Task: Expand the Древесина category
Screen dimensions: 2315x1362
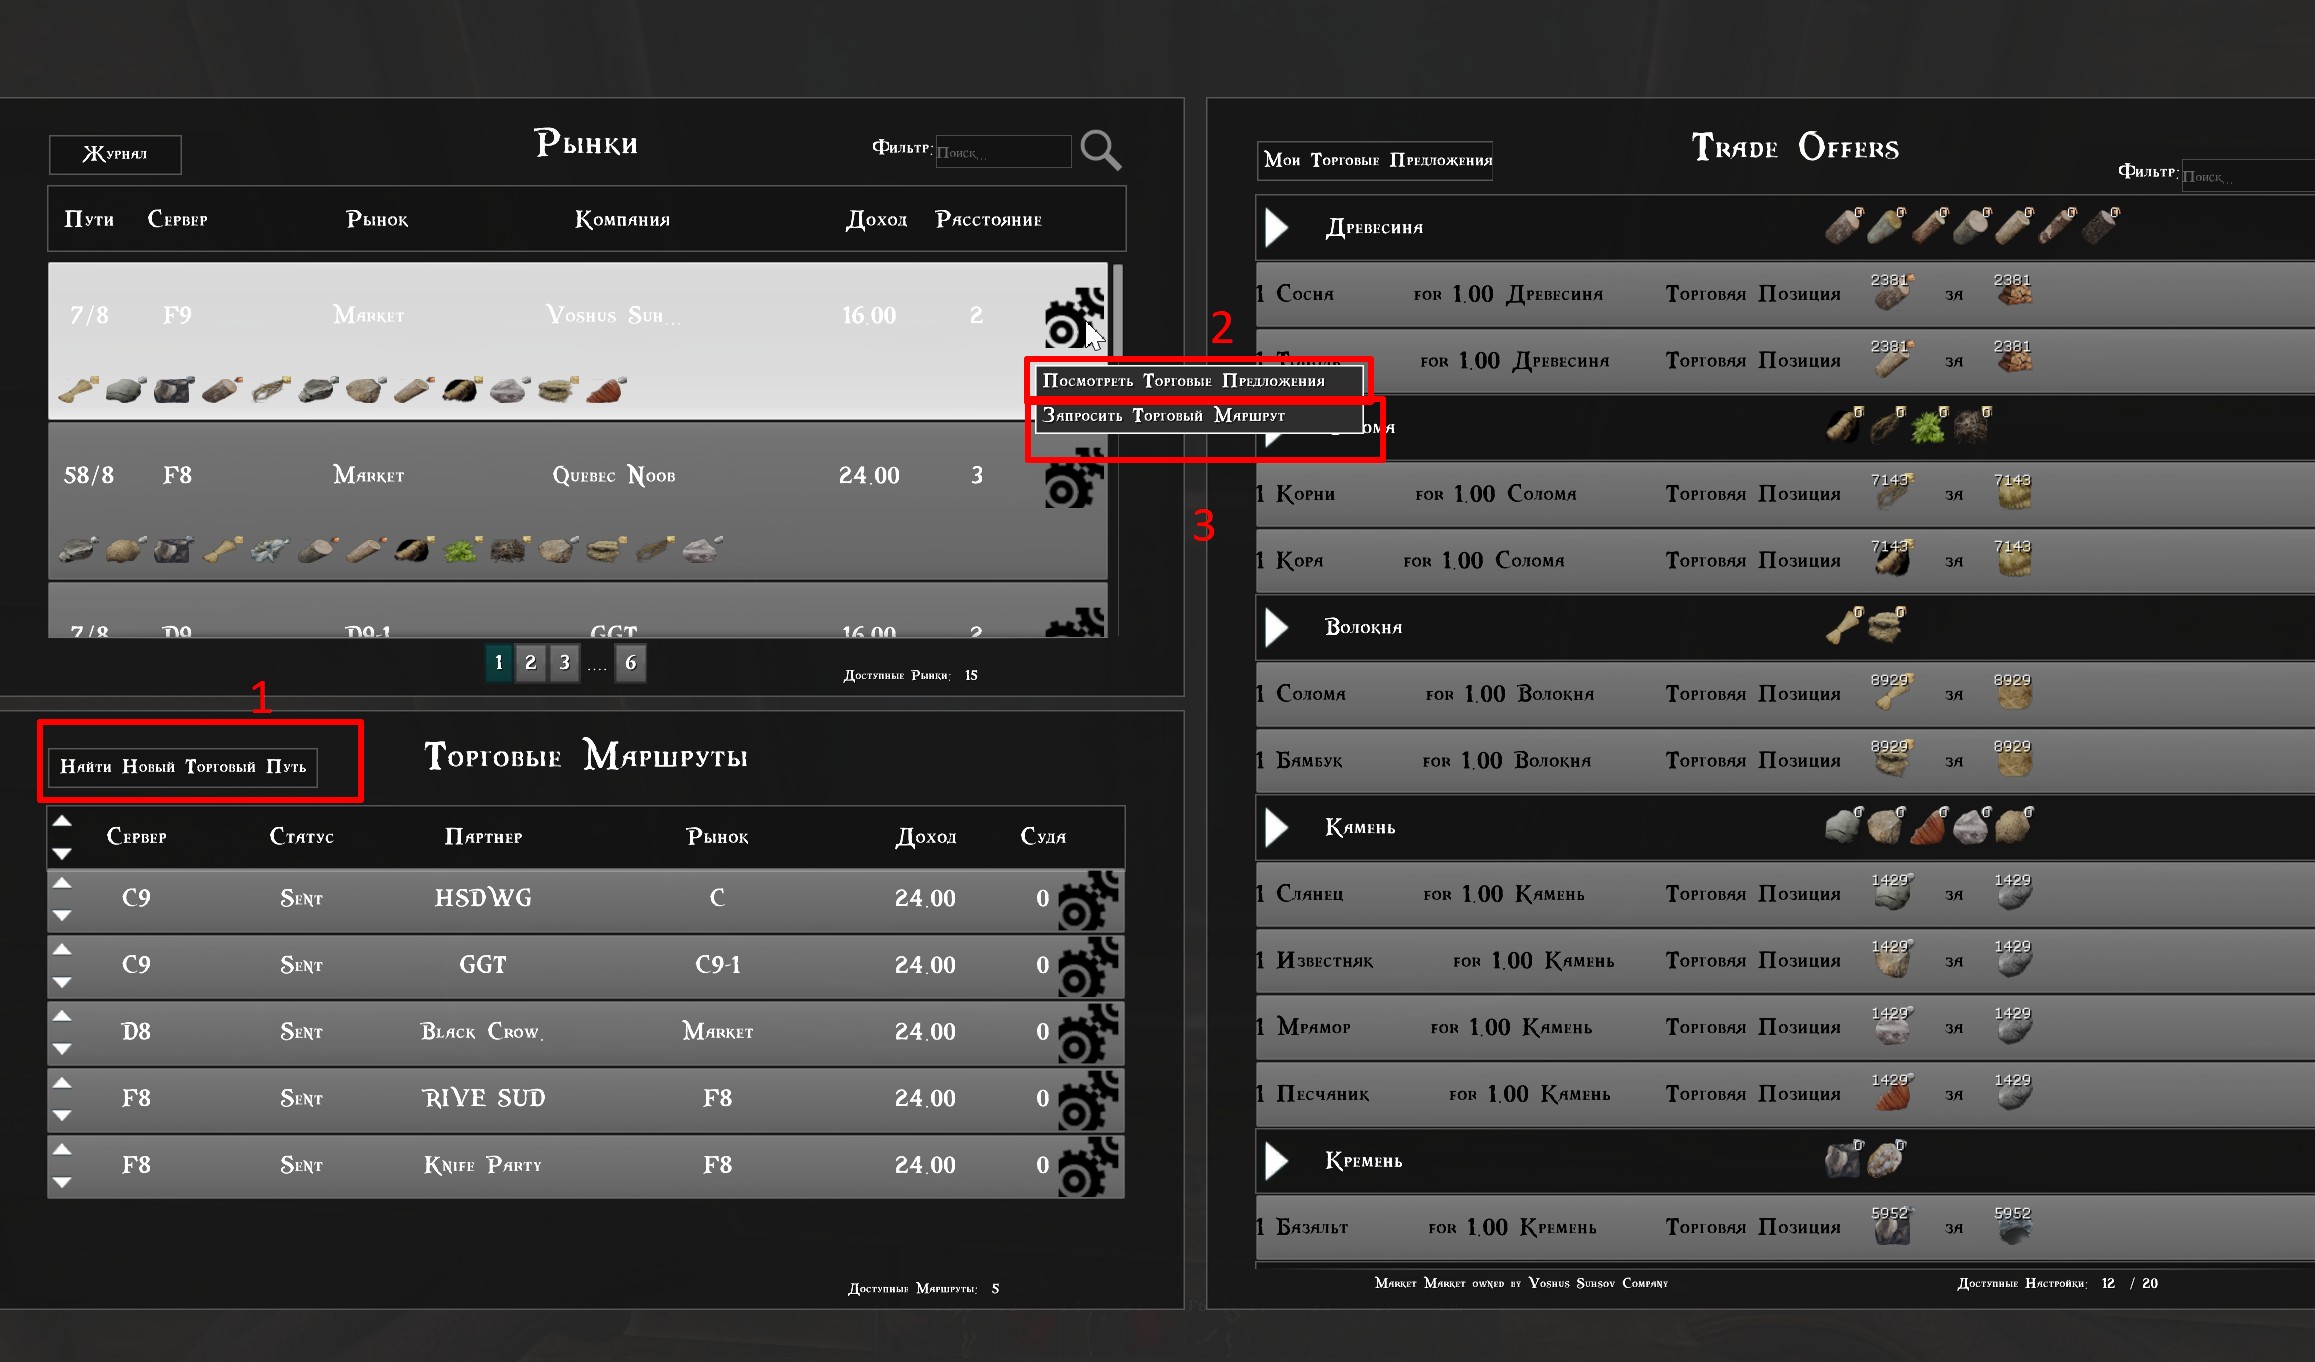Action: 1276,228
